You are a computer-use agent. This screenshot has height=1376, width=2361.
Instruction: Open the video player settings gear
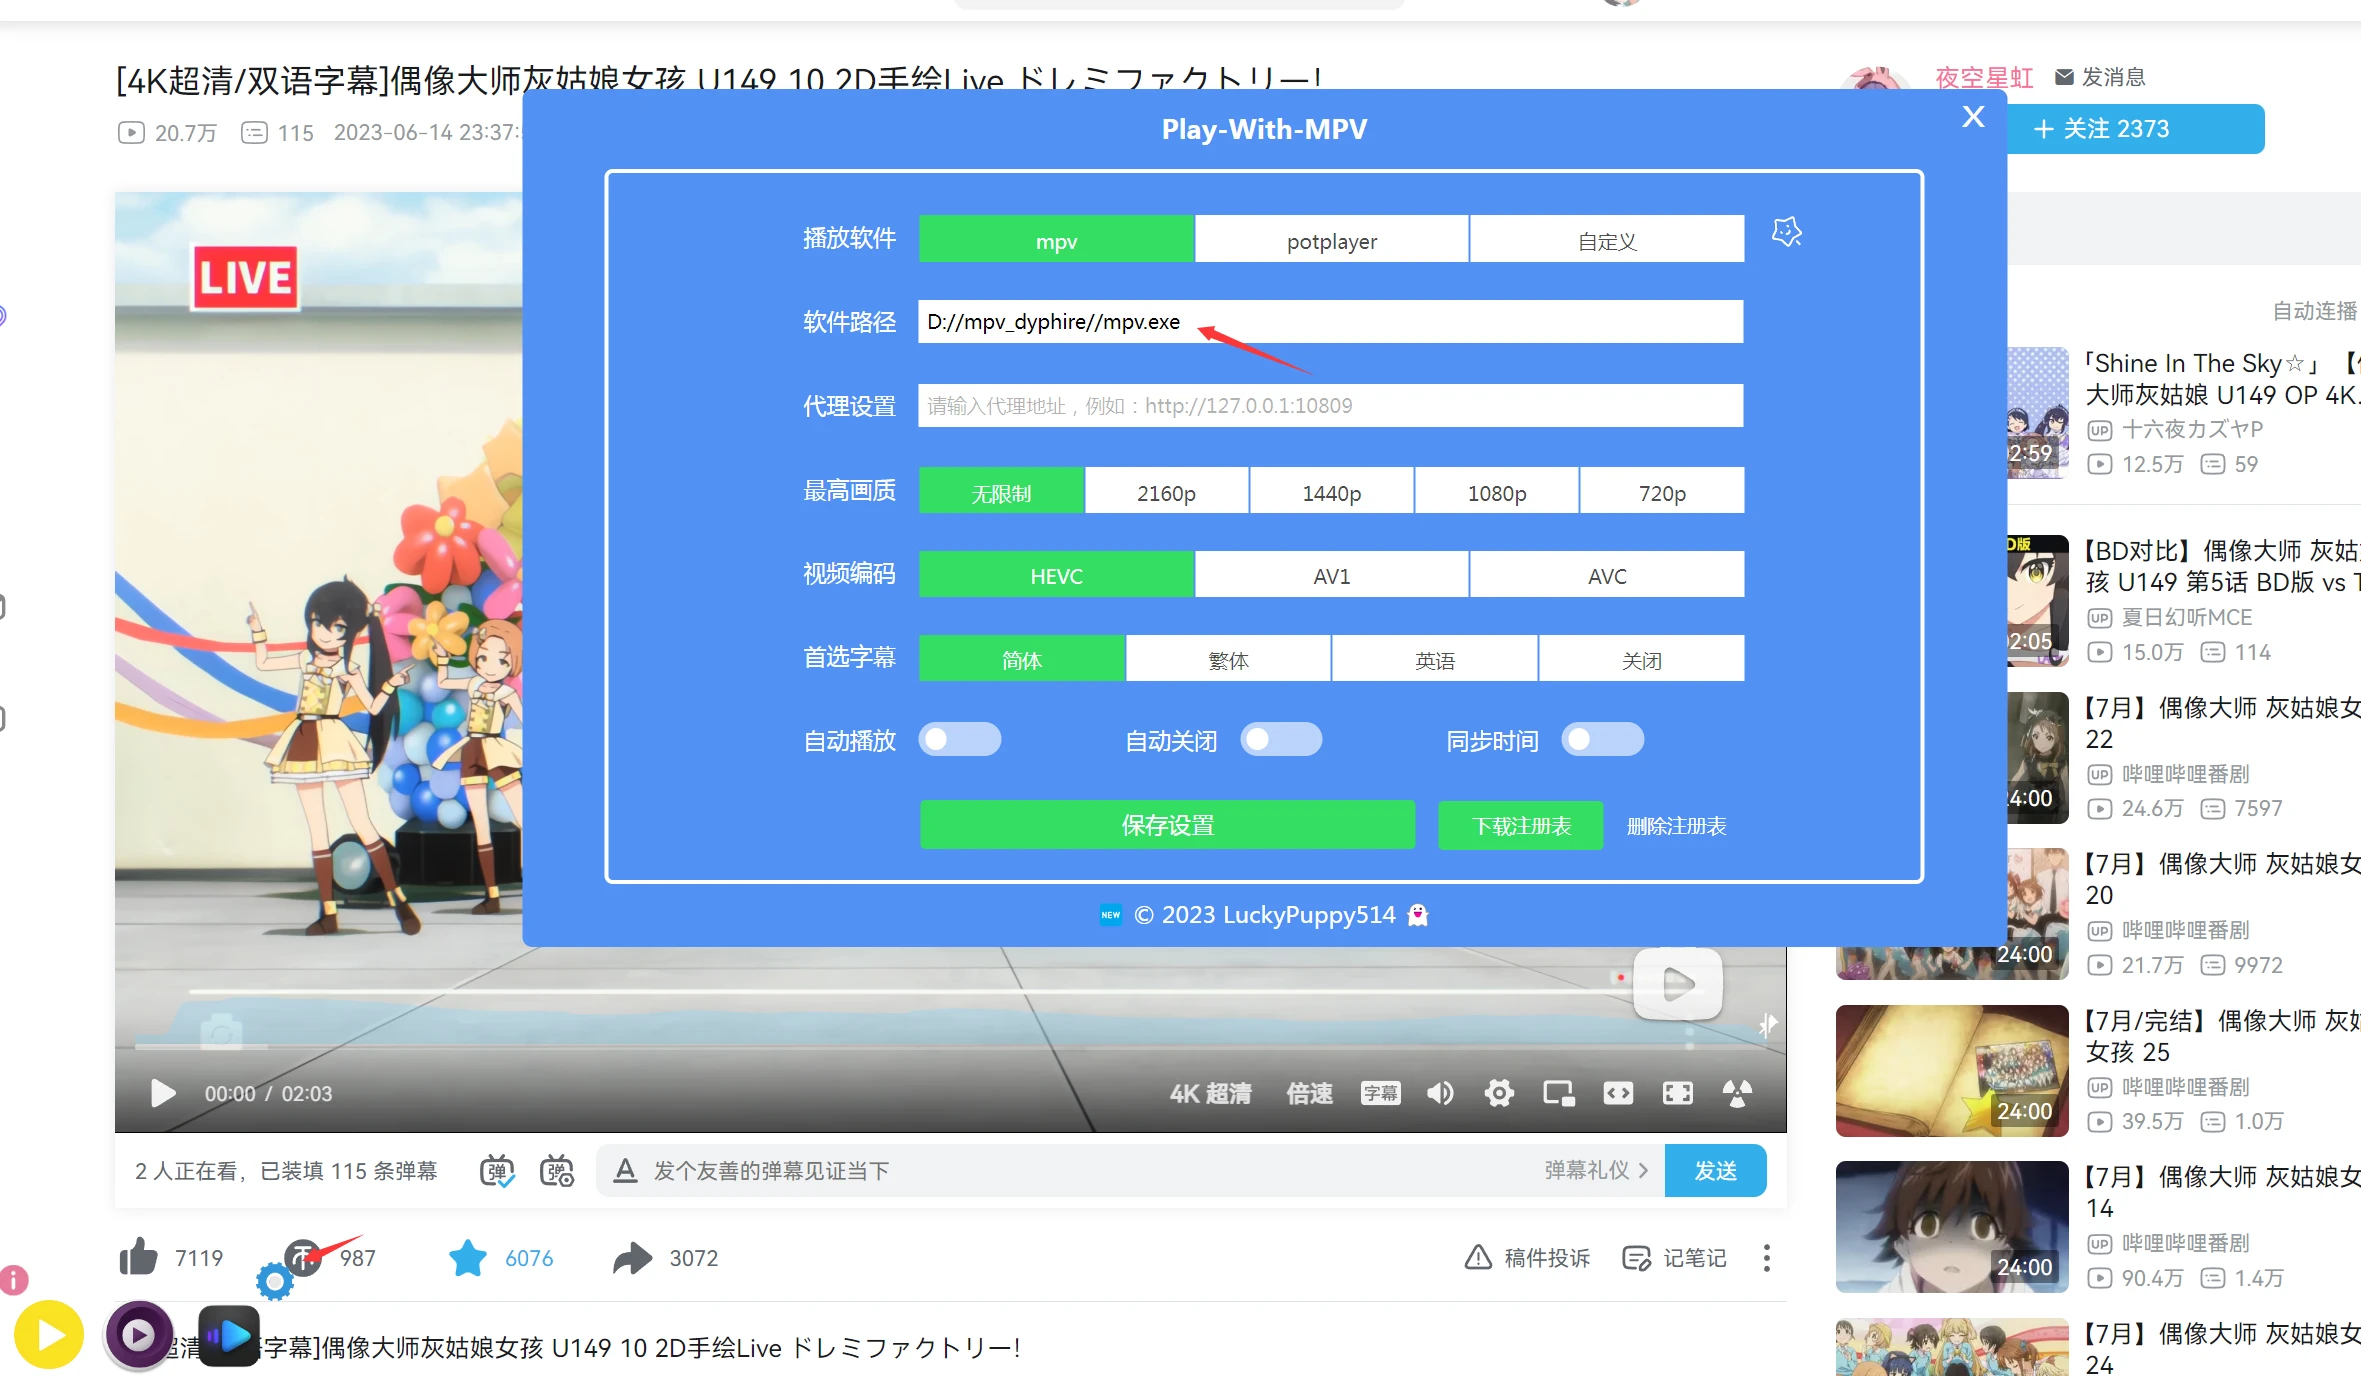pos(1498,1093)
